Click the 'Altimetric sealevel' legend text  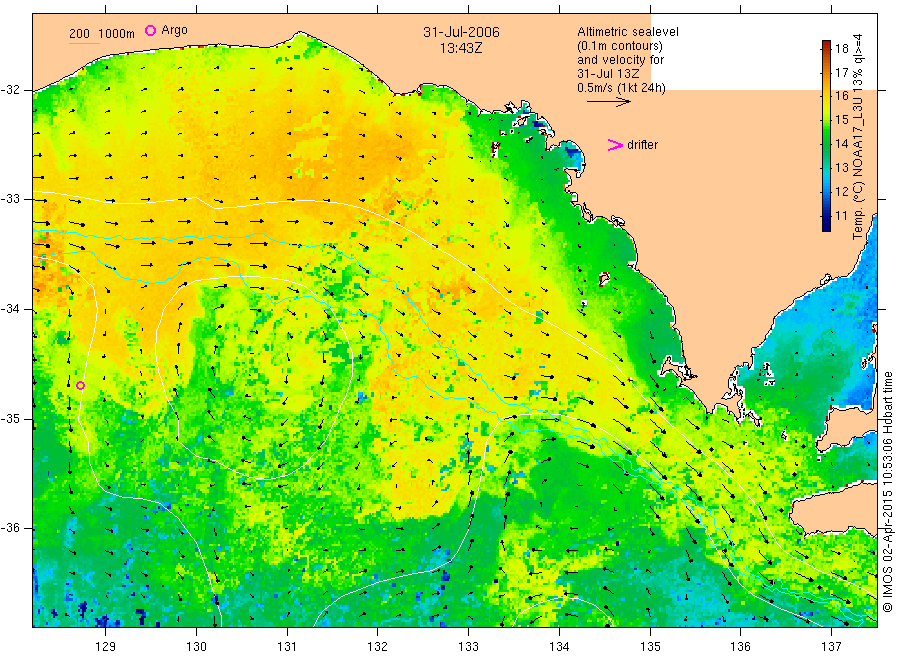628,32
